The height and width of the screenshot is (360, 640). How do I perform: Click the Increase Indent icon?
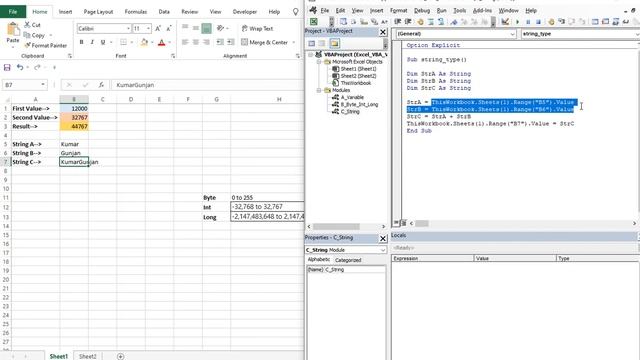pos(231,42)
